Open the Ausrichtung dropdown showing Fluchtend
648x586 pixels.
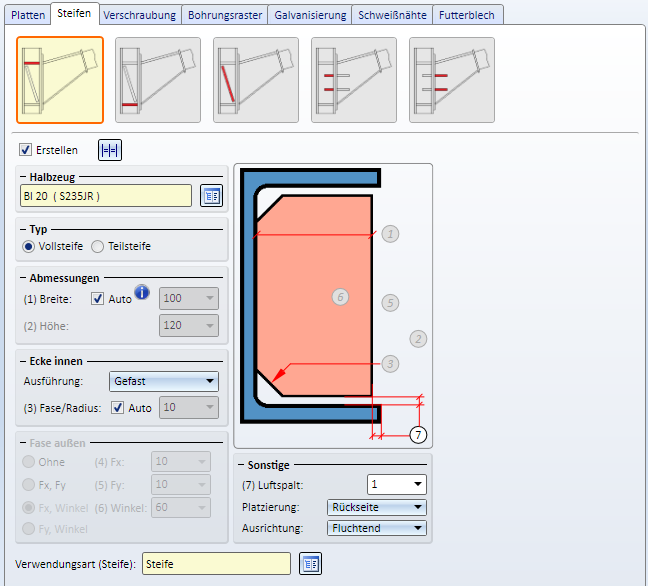376,528
